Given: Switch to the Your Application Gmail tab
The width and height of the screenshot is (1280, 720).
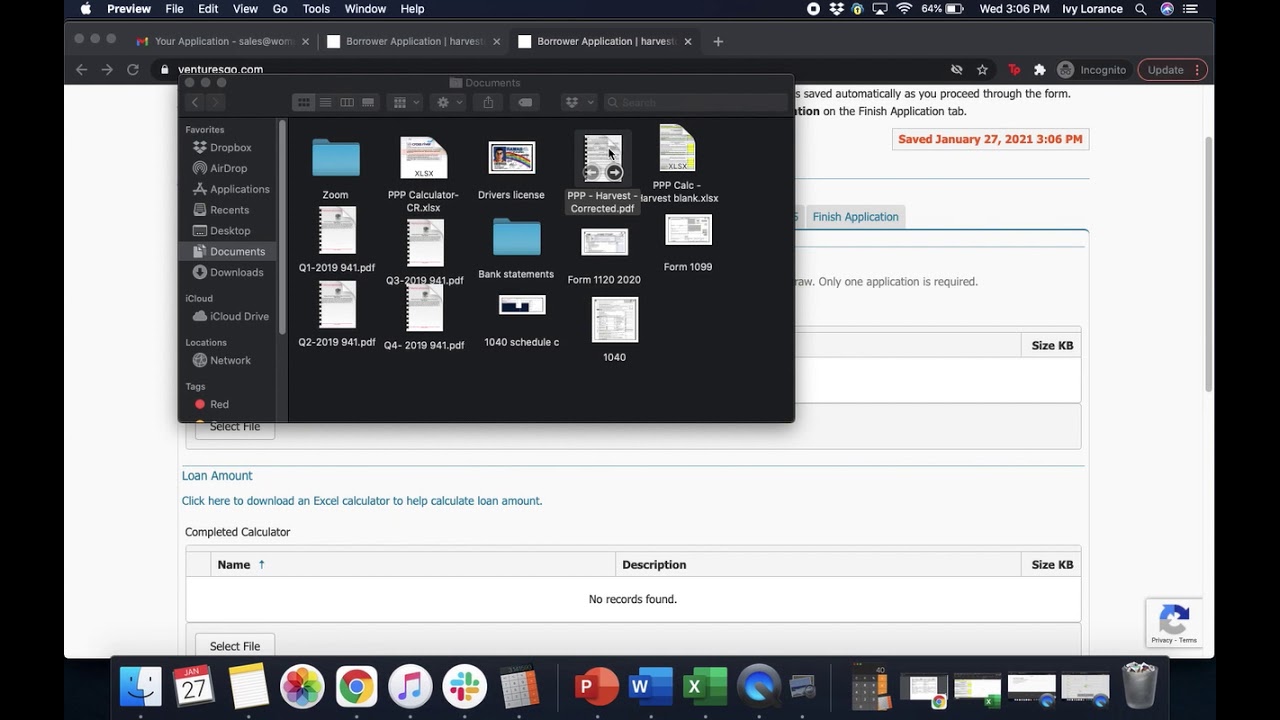Looking at the screenshot, I should click(223, 42).
